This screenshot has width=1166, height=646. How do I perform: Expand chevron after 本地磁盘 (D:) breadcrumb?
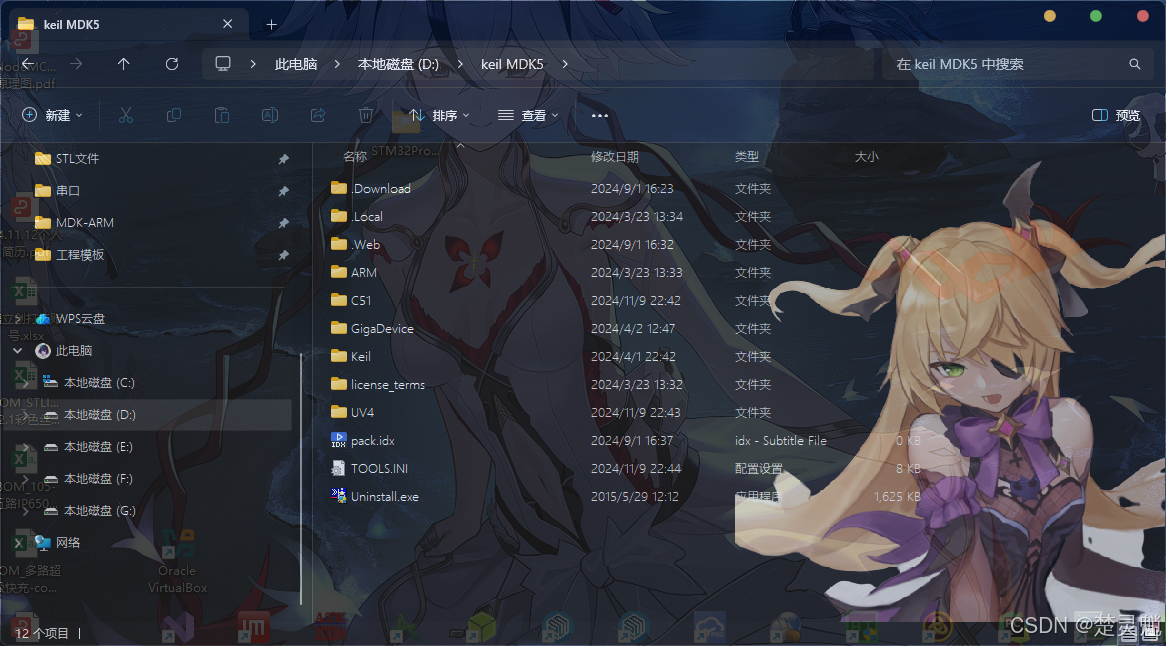tap(460, 64)
